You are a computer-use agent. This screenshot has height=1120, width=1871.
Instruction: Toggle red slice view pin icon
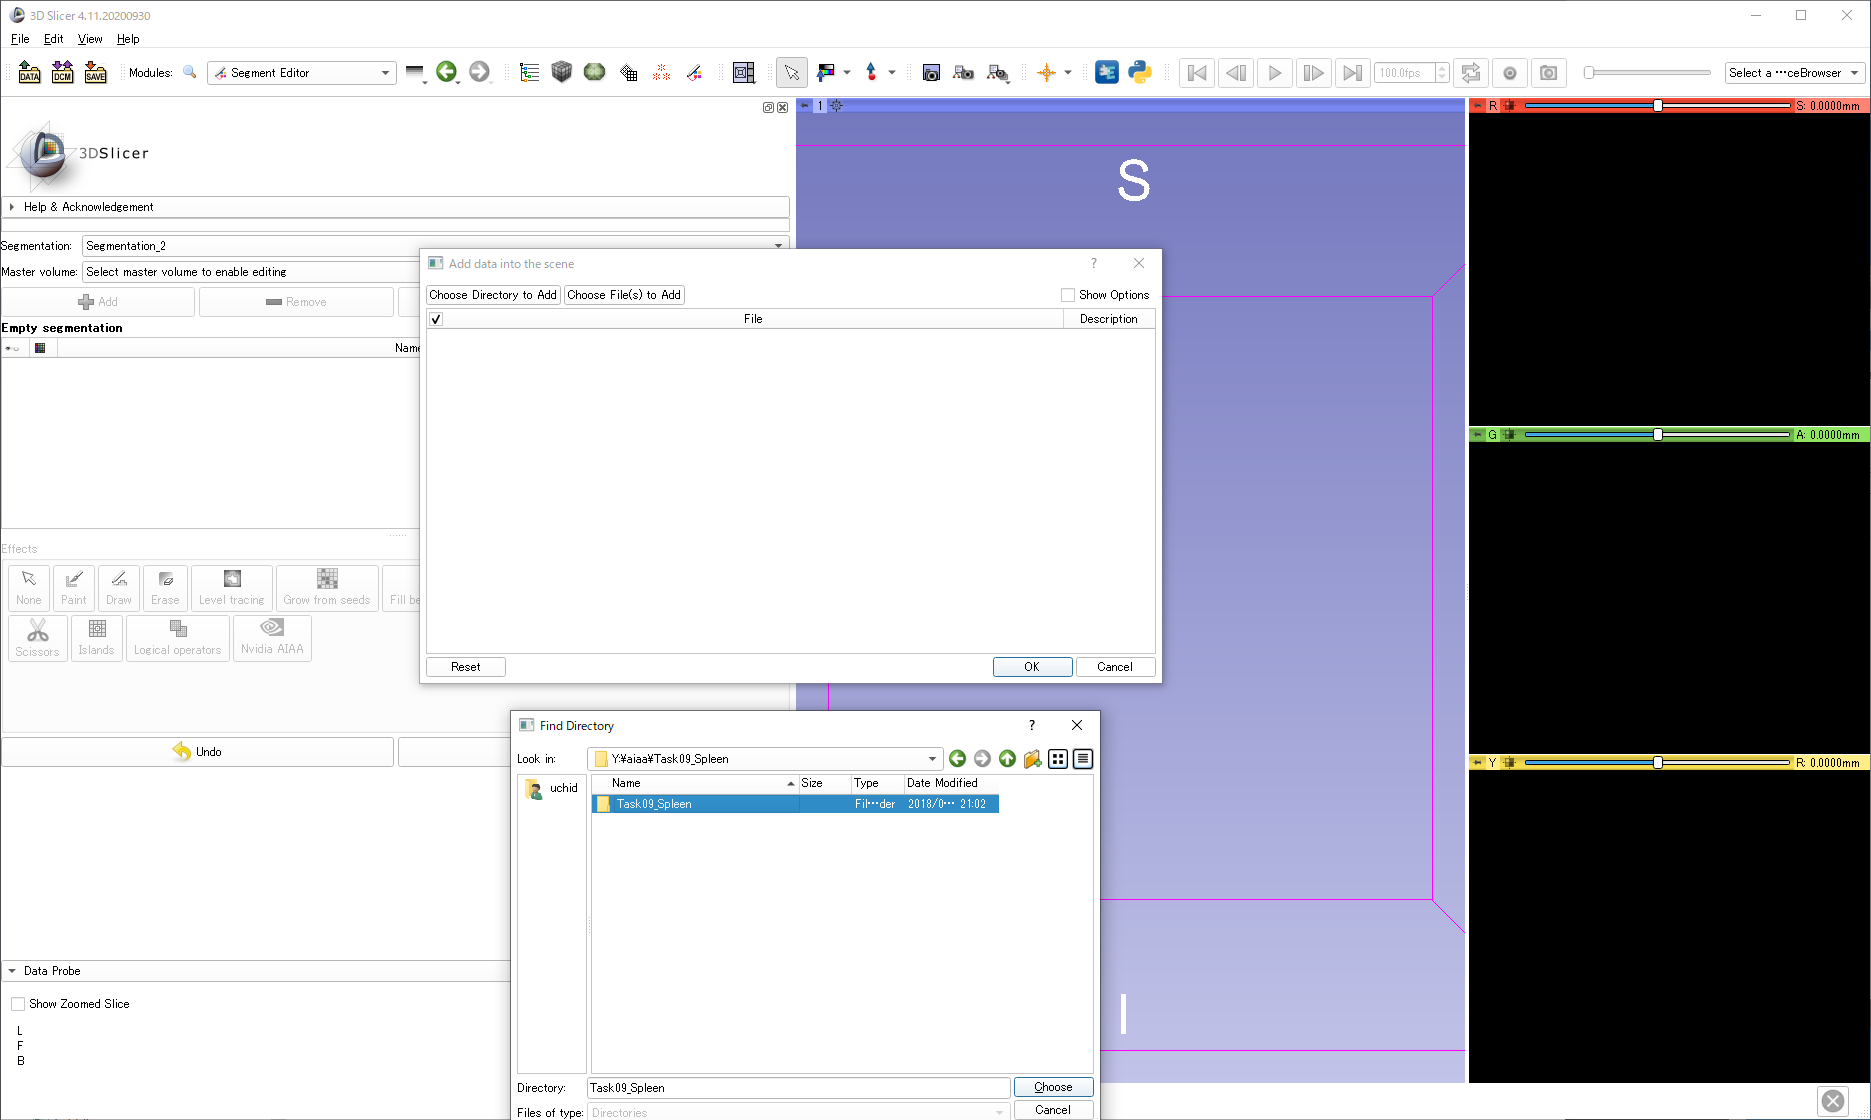[x=1477, y=105]
